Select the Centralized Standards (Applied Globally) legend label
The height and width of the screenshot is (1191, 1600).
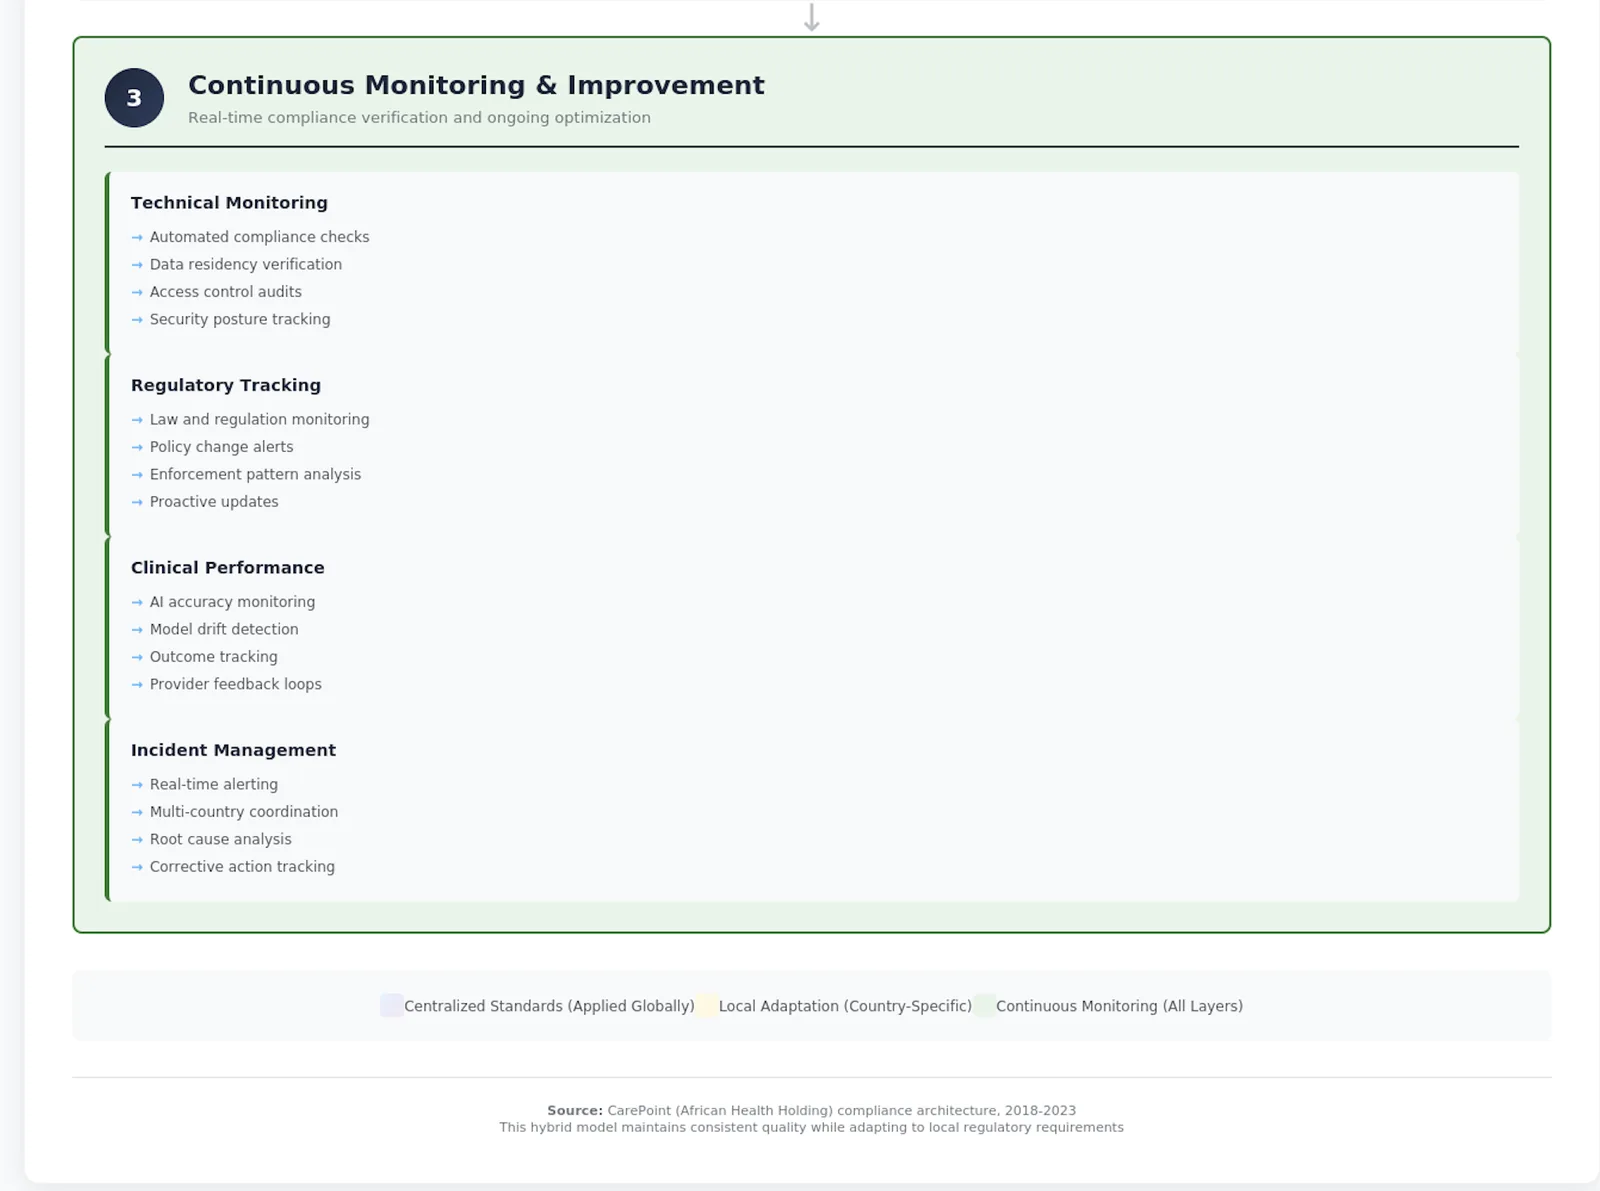549,1006
